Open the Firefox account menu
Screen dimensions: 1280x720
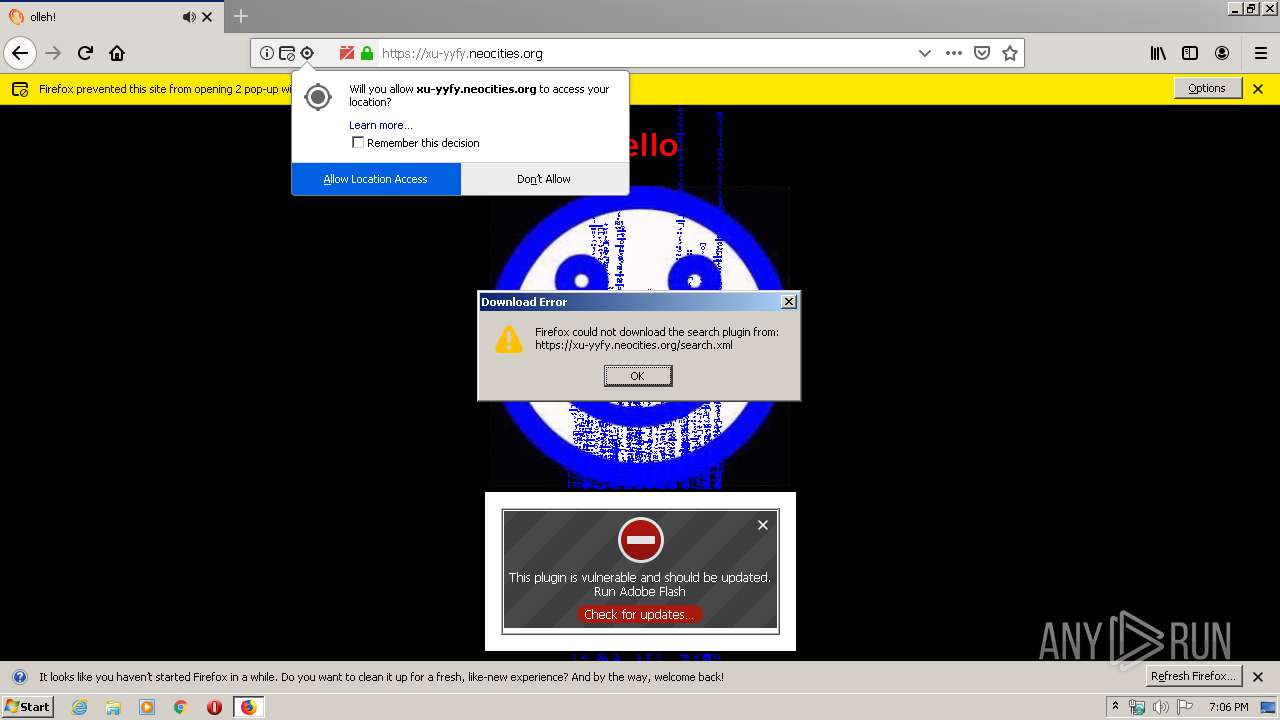[1222, 53]
